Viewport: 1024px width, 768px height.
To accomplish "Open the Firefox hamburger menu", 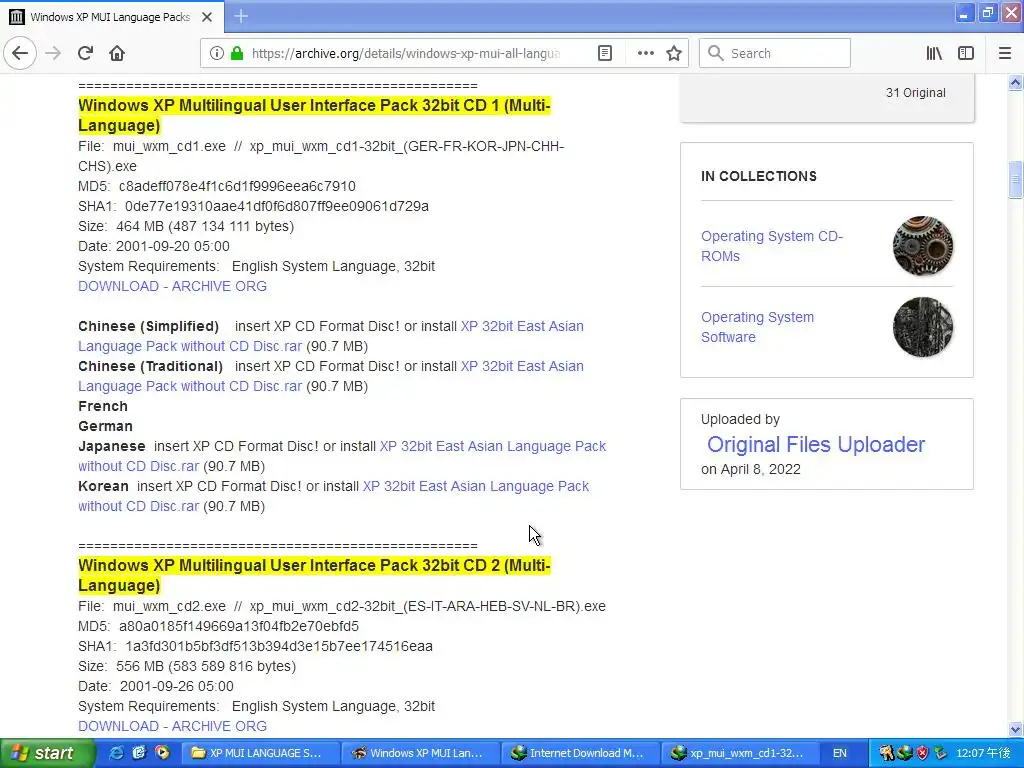I will (x=1005, y=53).
